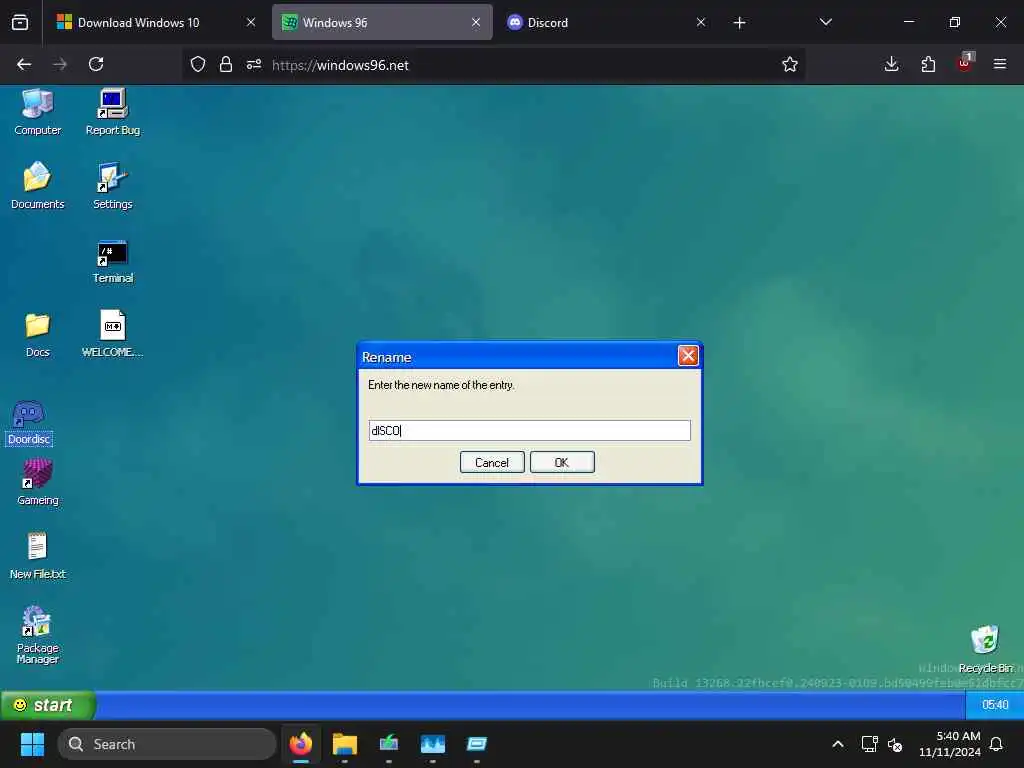Screen dimensions: 1024x768
Task: Click Cancel in the Rename dialog
Action: click(x=492, y=462)
